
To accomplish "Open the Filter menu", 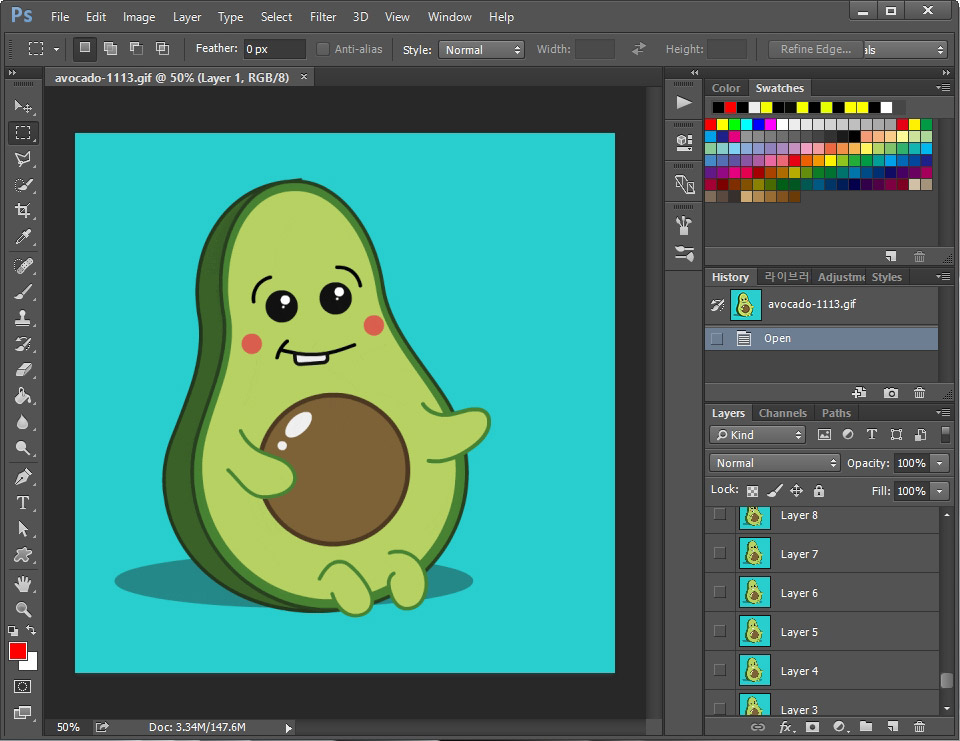I will [x=323, y=17].
